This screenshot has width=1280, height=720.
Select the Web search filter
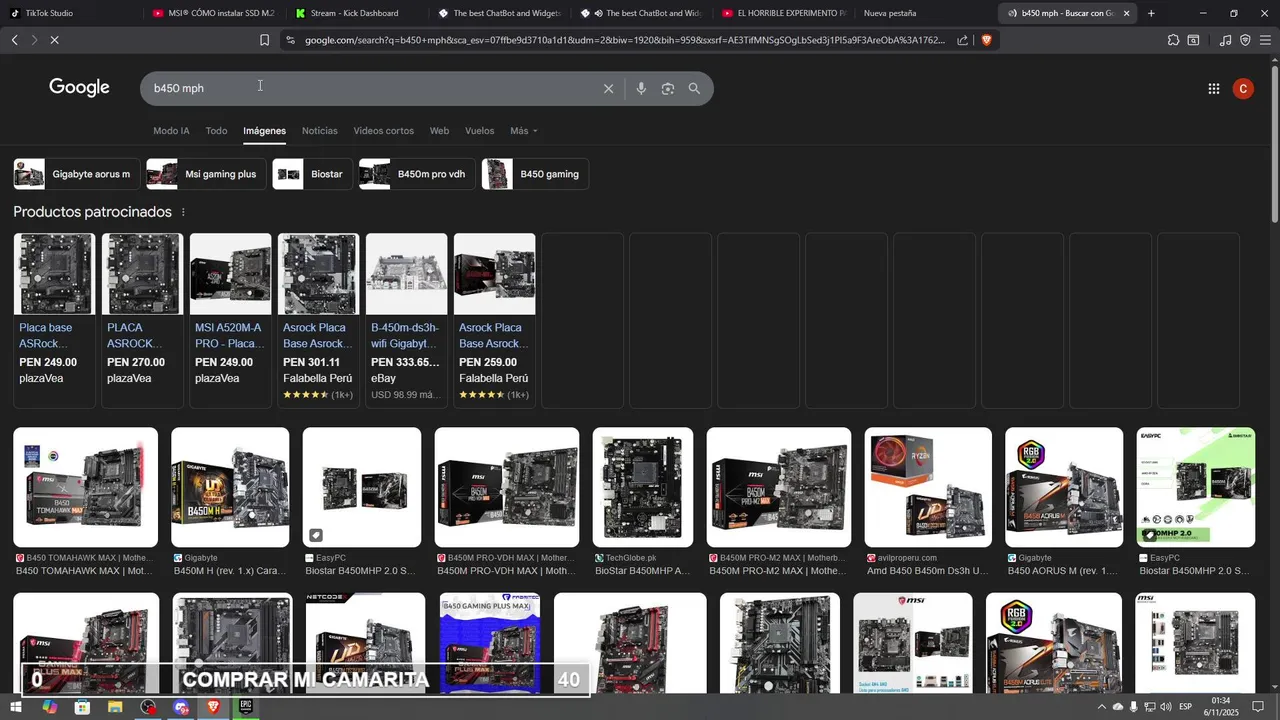pyautogui.click(x=439, y=131)
